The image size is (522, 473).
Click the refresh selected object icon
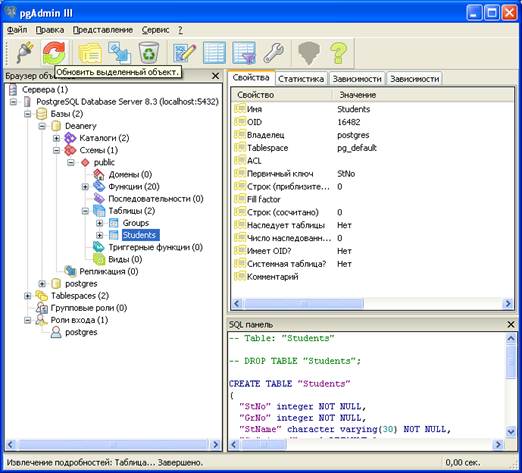[x=54, y=53]
